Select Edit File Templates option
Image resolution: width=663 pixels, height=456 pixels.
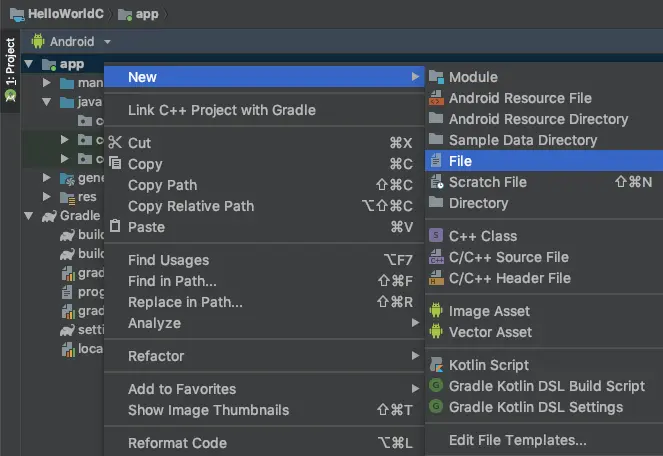coord(517,440)
